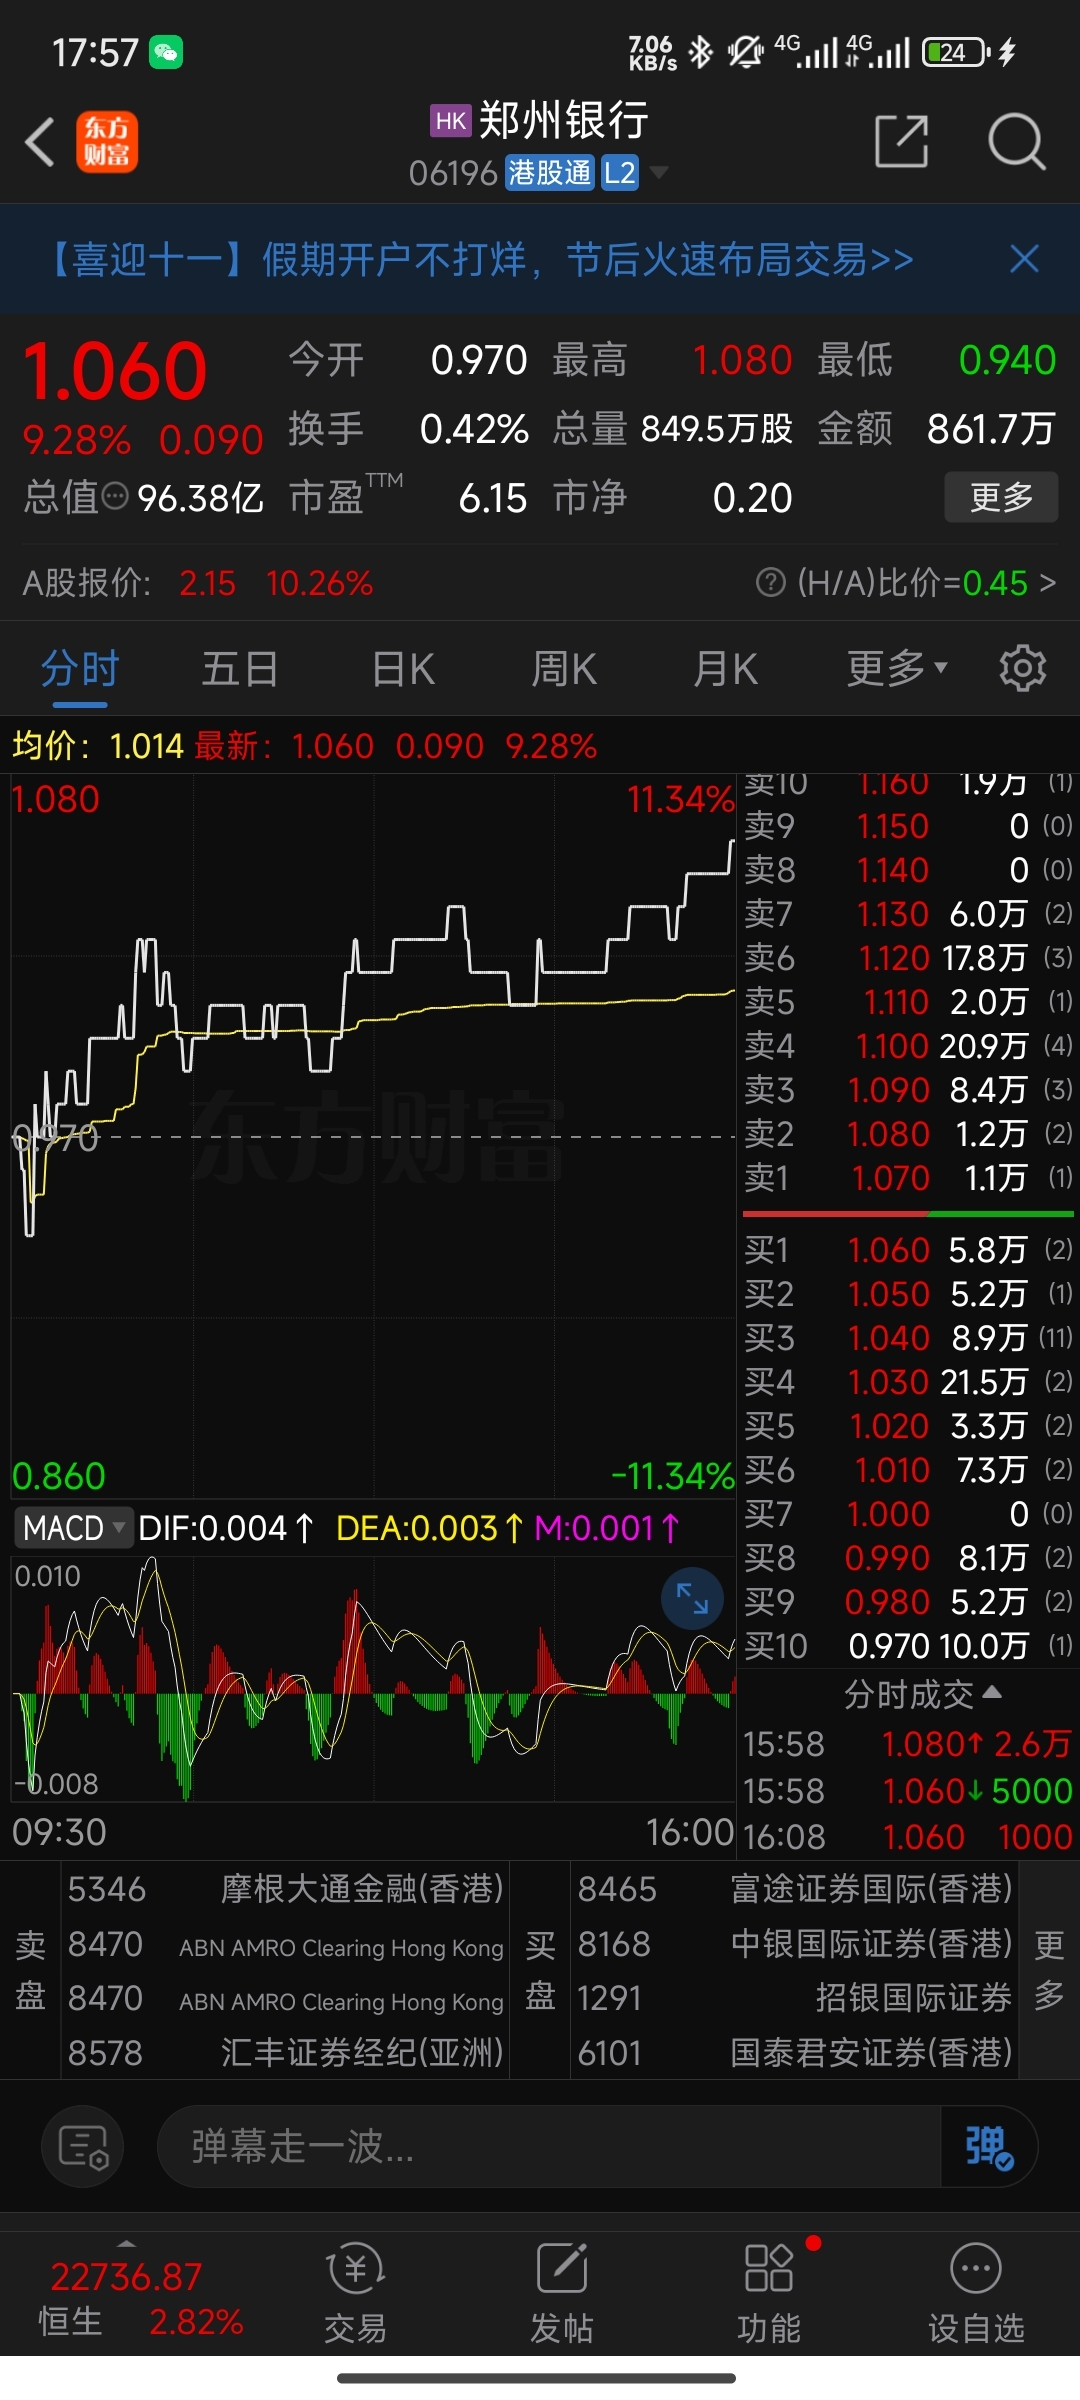This screenshot has width=1080, height=2400.
Task: Tap the share/export icon
Action: (x=901, y=141)
